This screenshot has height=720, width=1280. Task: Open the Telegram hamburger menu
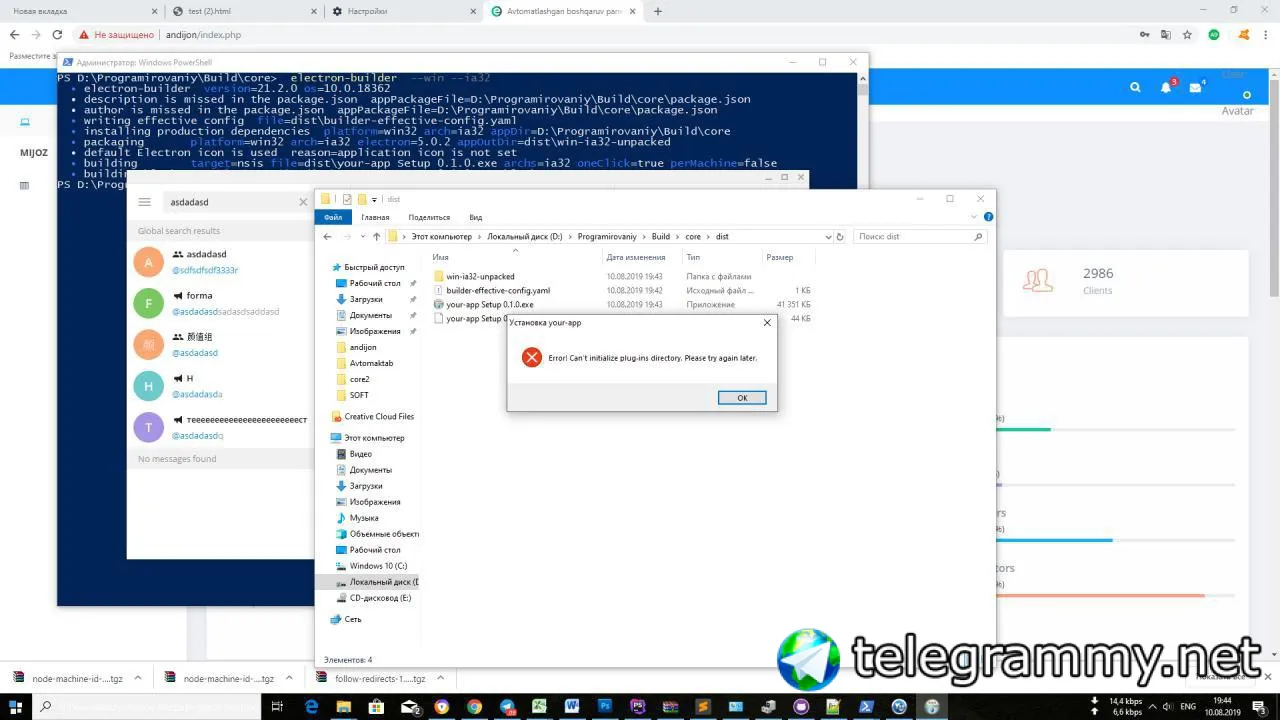point(144,202)
